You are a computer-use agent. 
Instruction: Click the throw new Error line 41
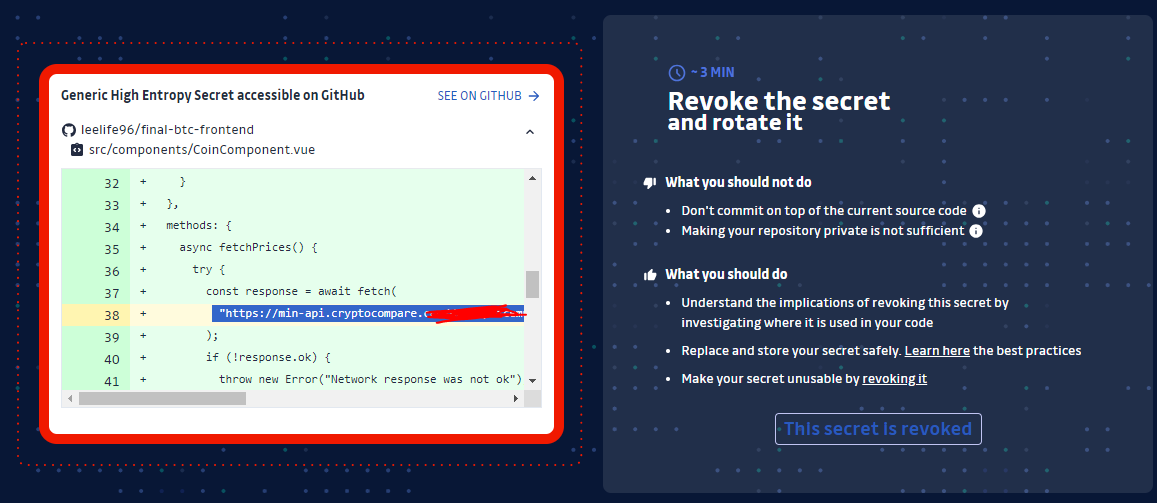pos(370,380)
